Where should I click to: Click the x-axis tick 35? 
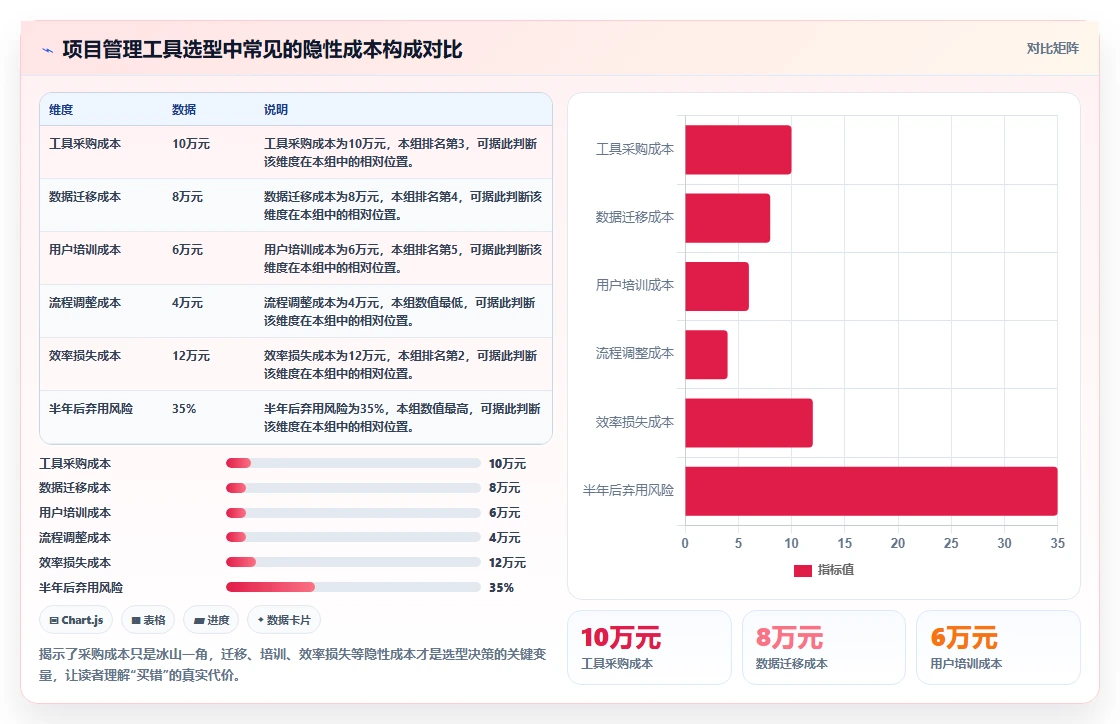(1057, 543)
